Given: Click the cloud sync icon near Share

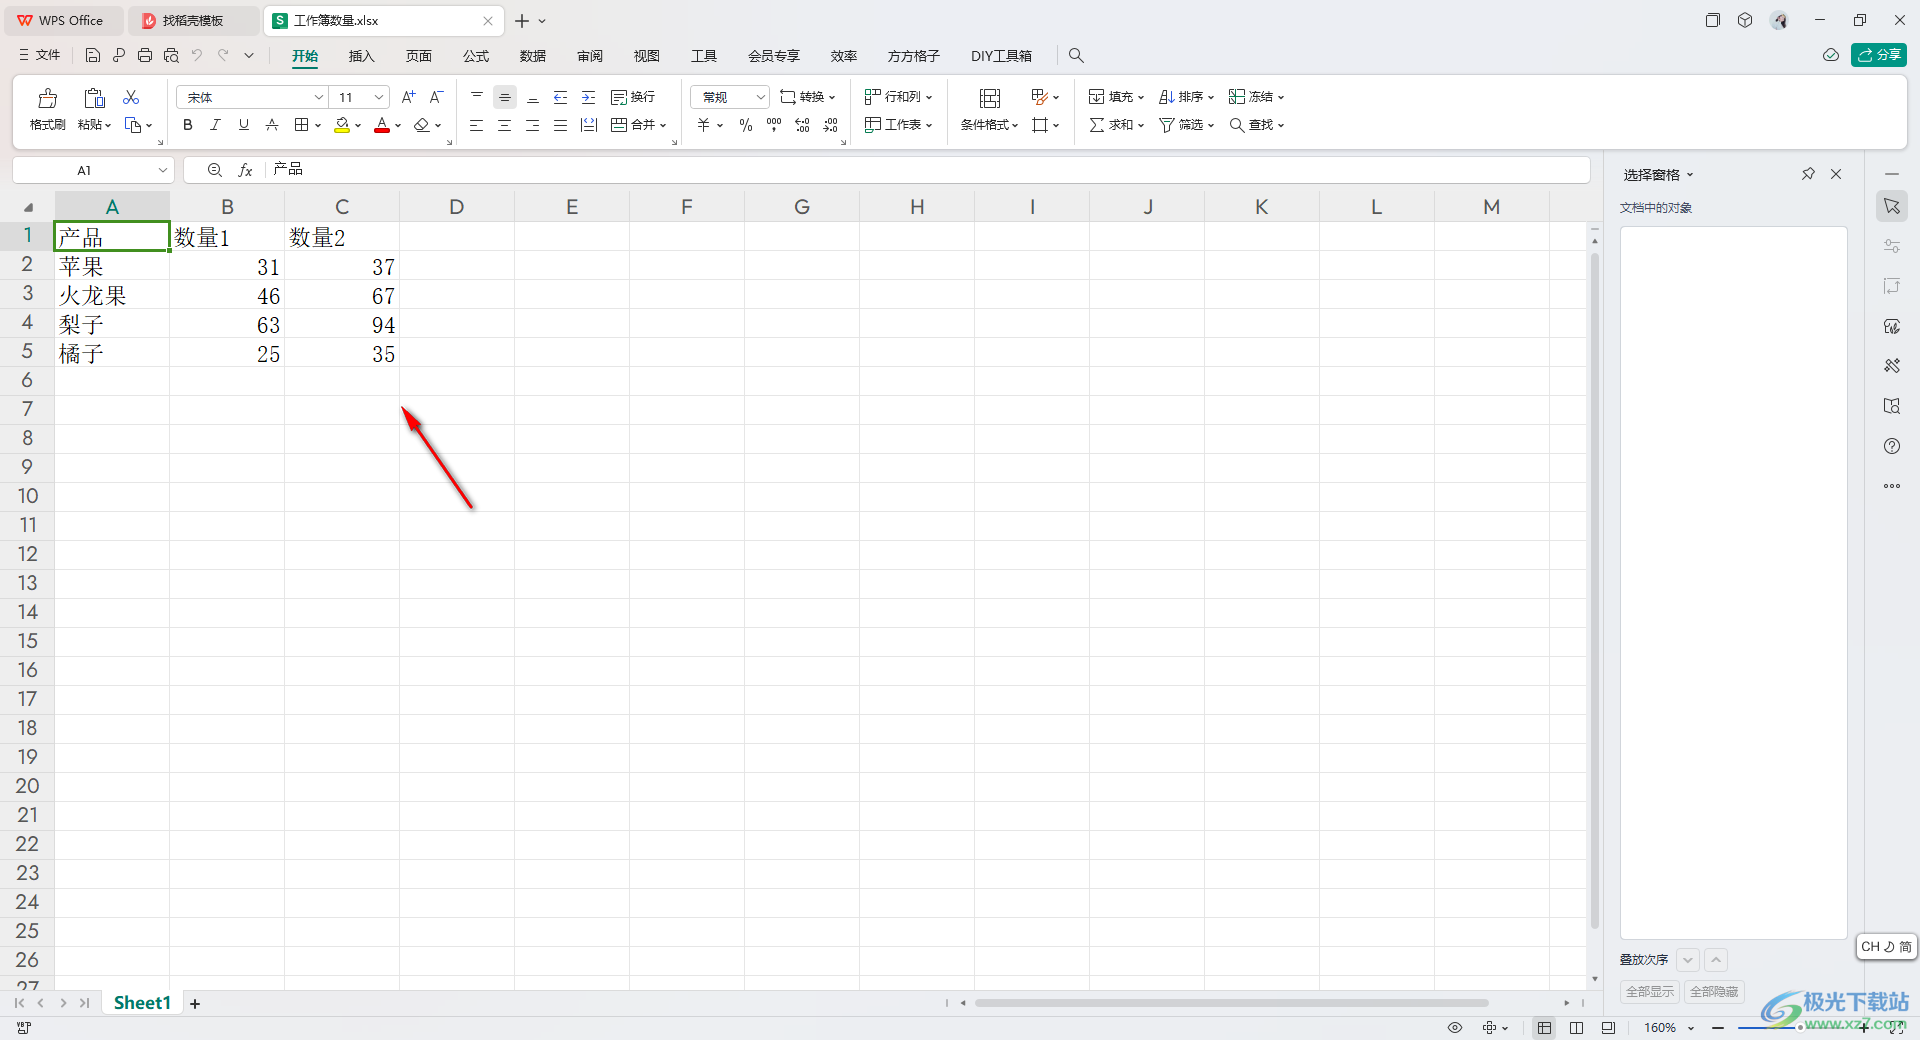Looking at the screenshot, I should pyautogui.click(x=1831, y=55).
